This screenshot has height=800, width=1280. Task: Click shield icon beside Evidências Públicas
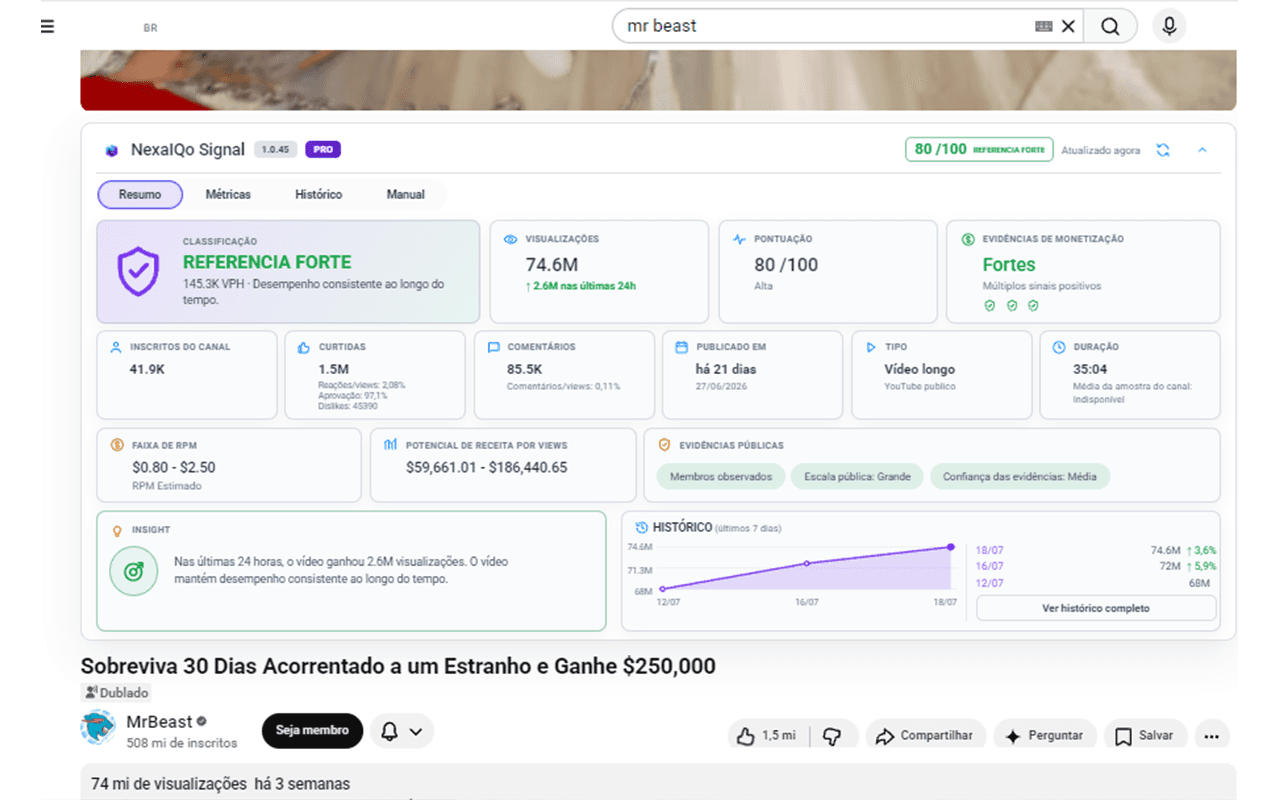tap(664, 445)
